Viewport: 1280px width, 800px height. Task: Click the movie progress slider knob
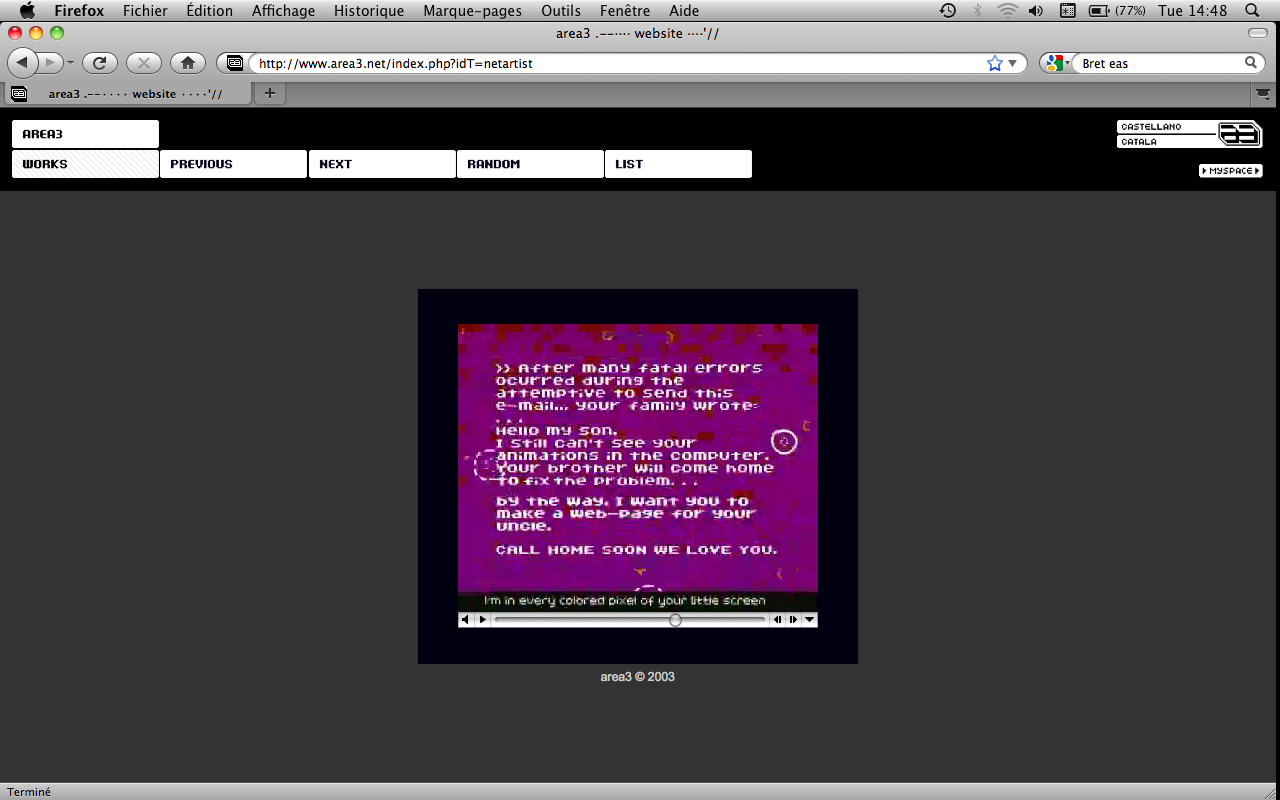point(675,620)
